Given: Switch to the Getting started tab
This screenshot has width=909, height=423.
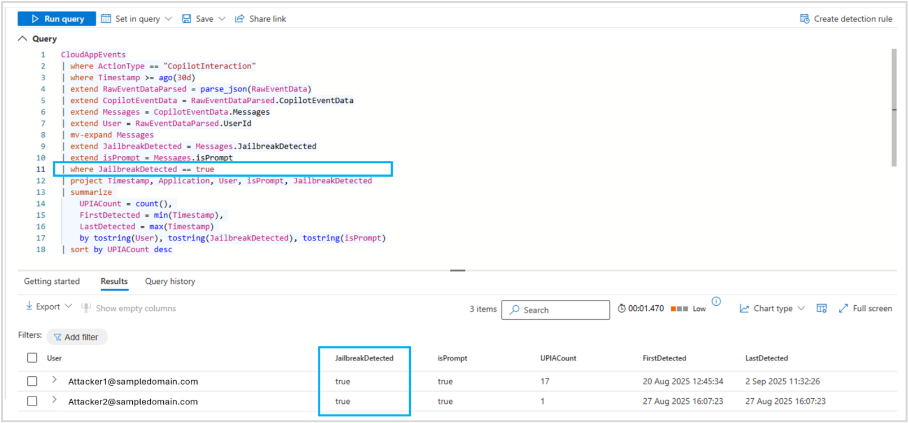Looking at the screenshot, I should pyautogui.click(x=52, y=281).
